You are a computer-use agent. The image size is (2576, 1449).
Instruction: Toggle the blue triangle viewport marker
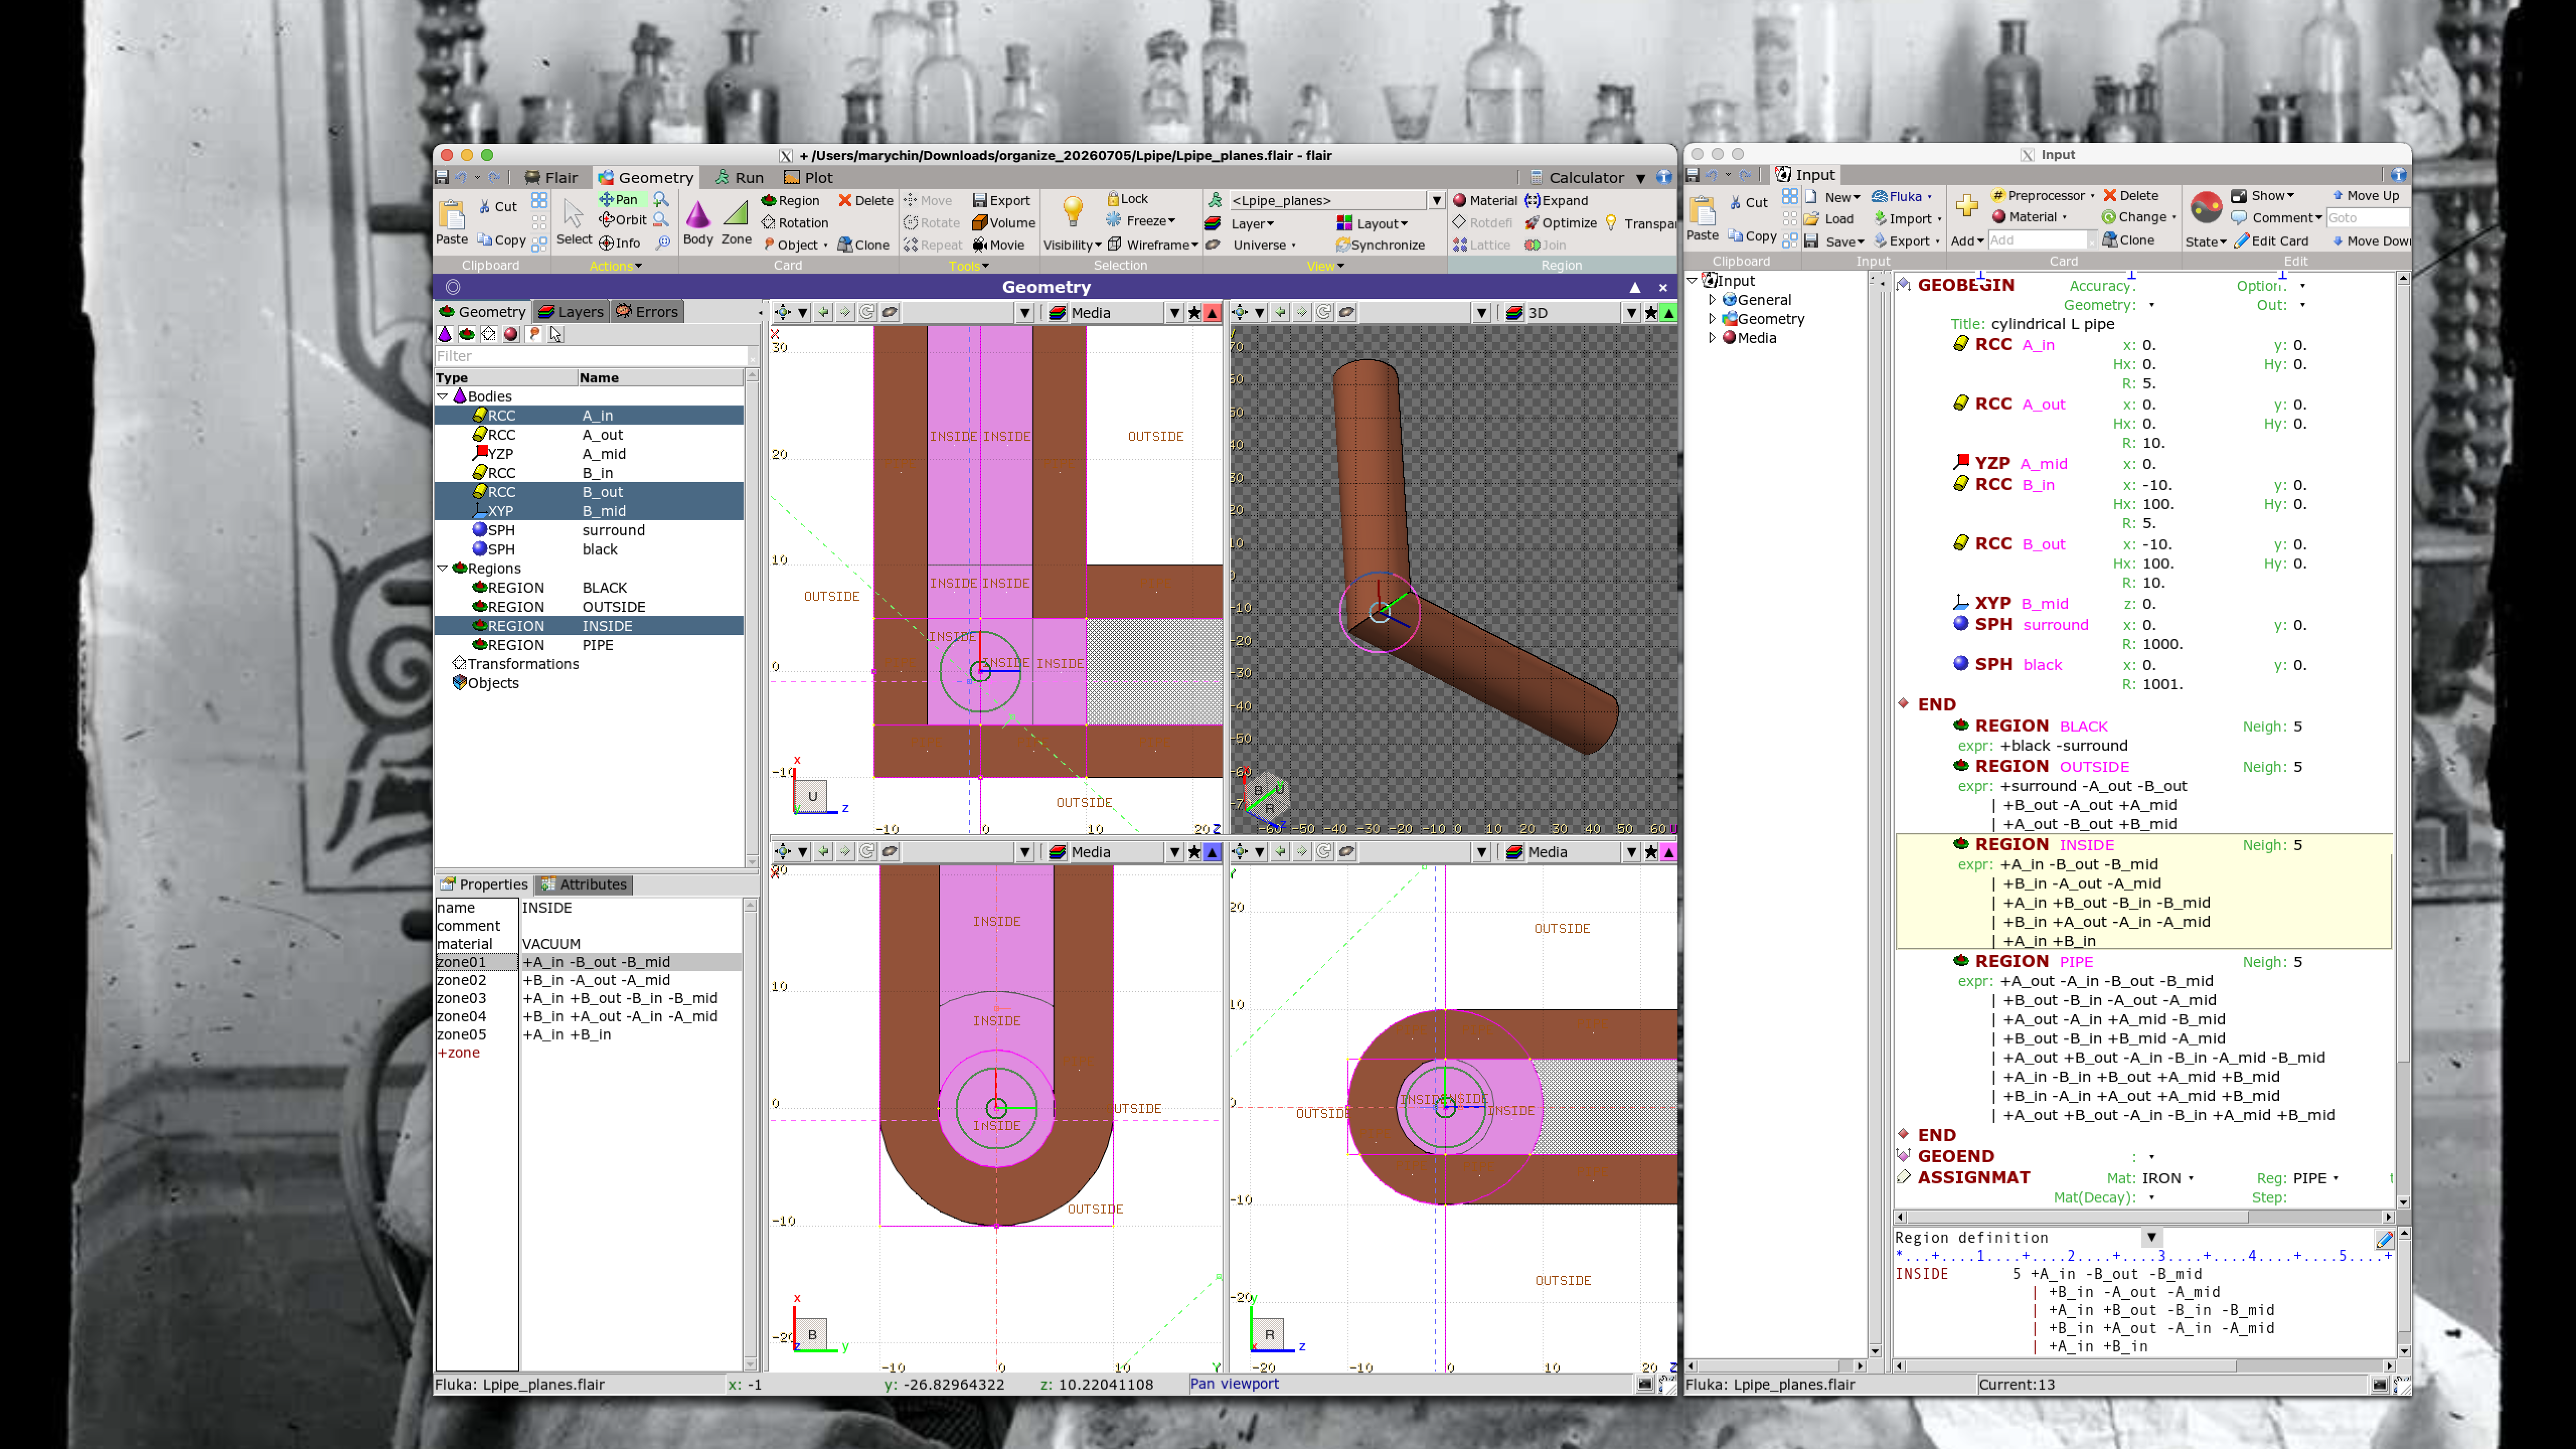(x=1212, y=852)
